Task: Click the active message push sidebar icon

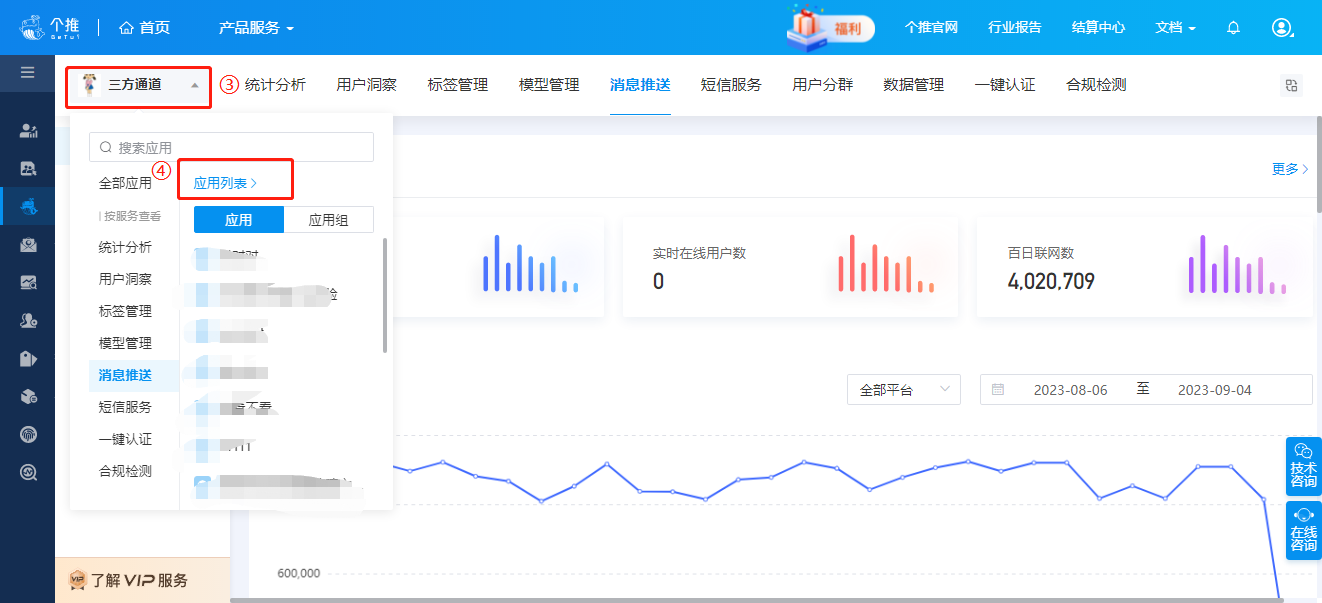Action: 28,206
